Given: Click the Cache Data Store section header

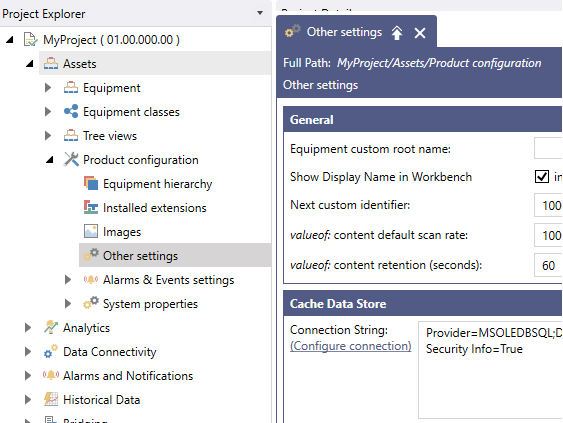Looking at the screenshot, I should (423, 303).
